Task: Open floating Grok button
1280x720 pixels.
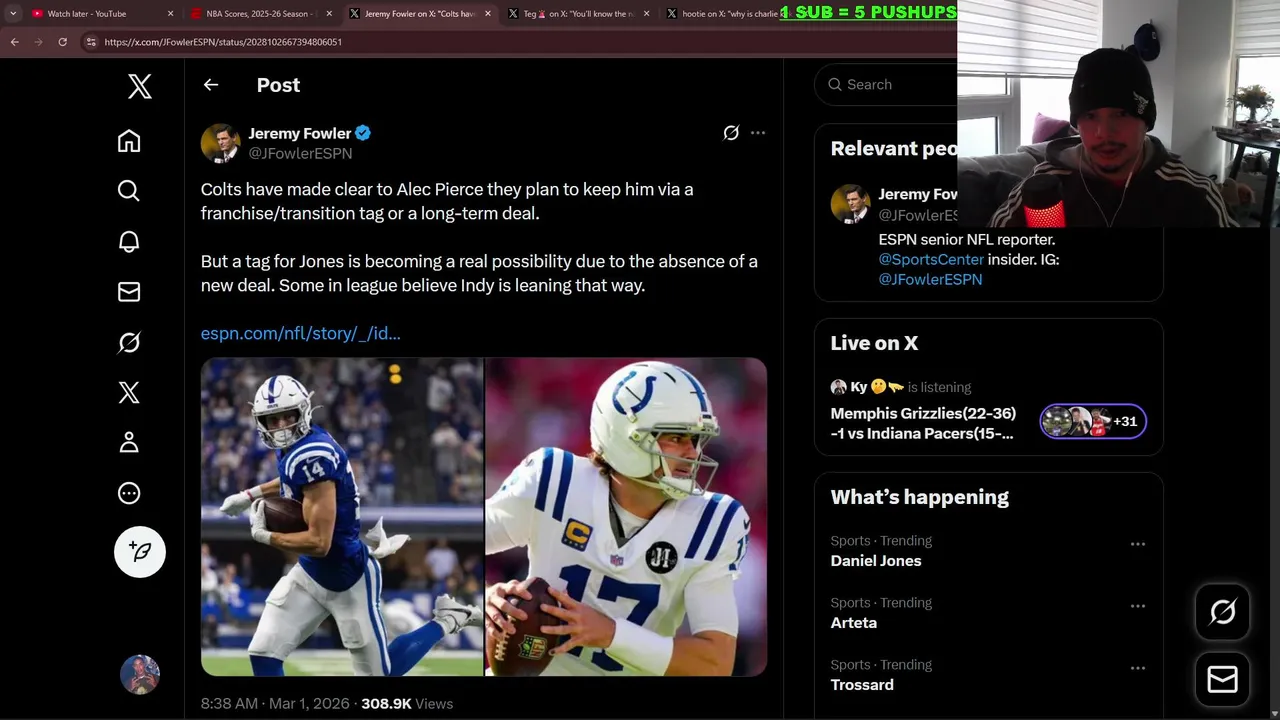Action: click(1223, 612)
